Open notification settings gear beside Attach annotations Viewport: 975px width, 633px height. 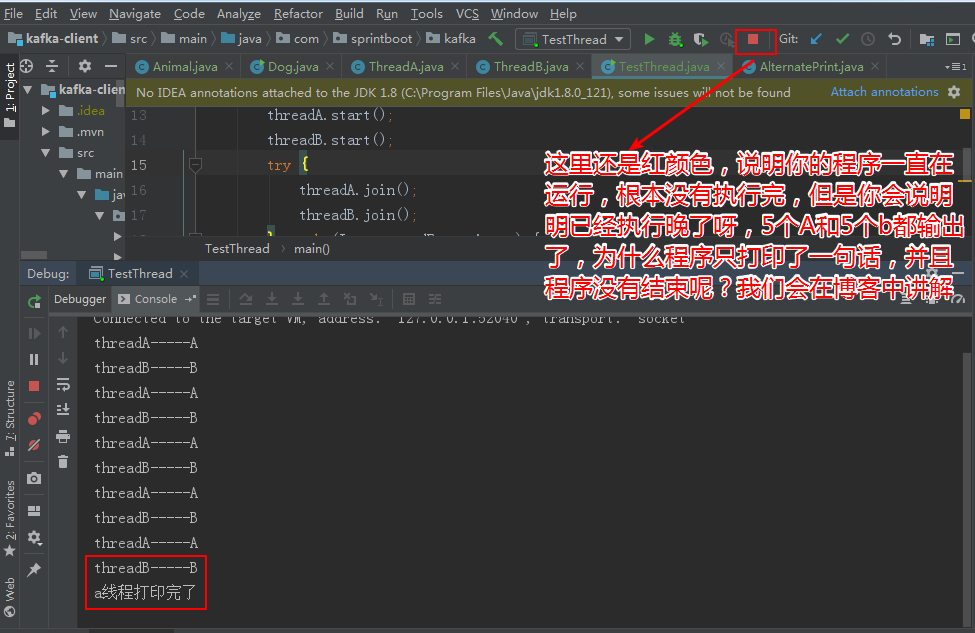coord(954,92)
